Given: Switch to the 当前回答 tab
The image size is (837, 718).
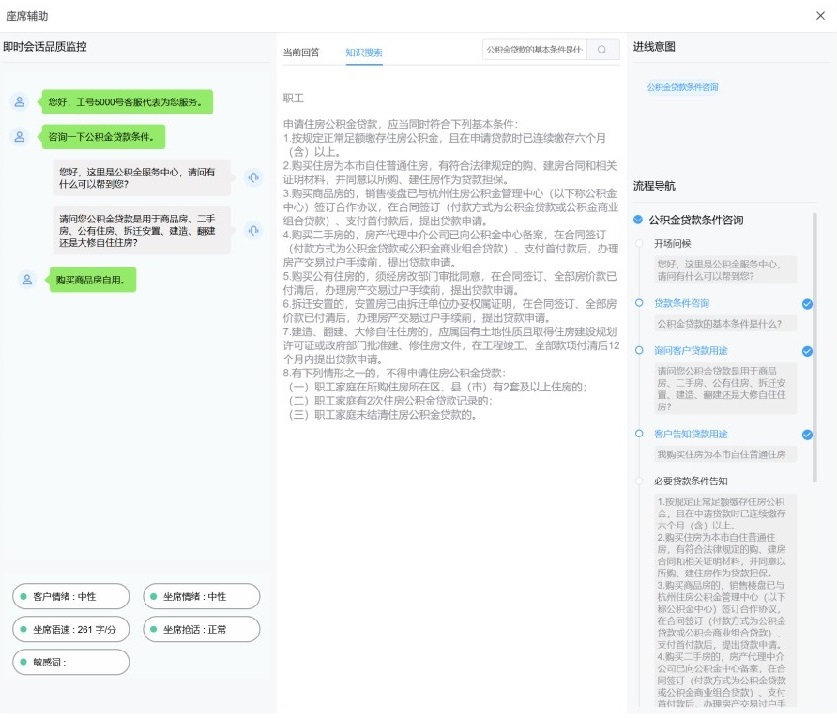Looking at the screenshot, I should (x=301, y=52).
